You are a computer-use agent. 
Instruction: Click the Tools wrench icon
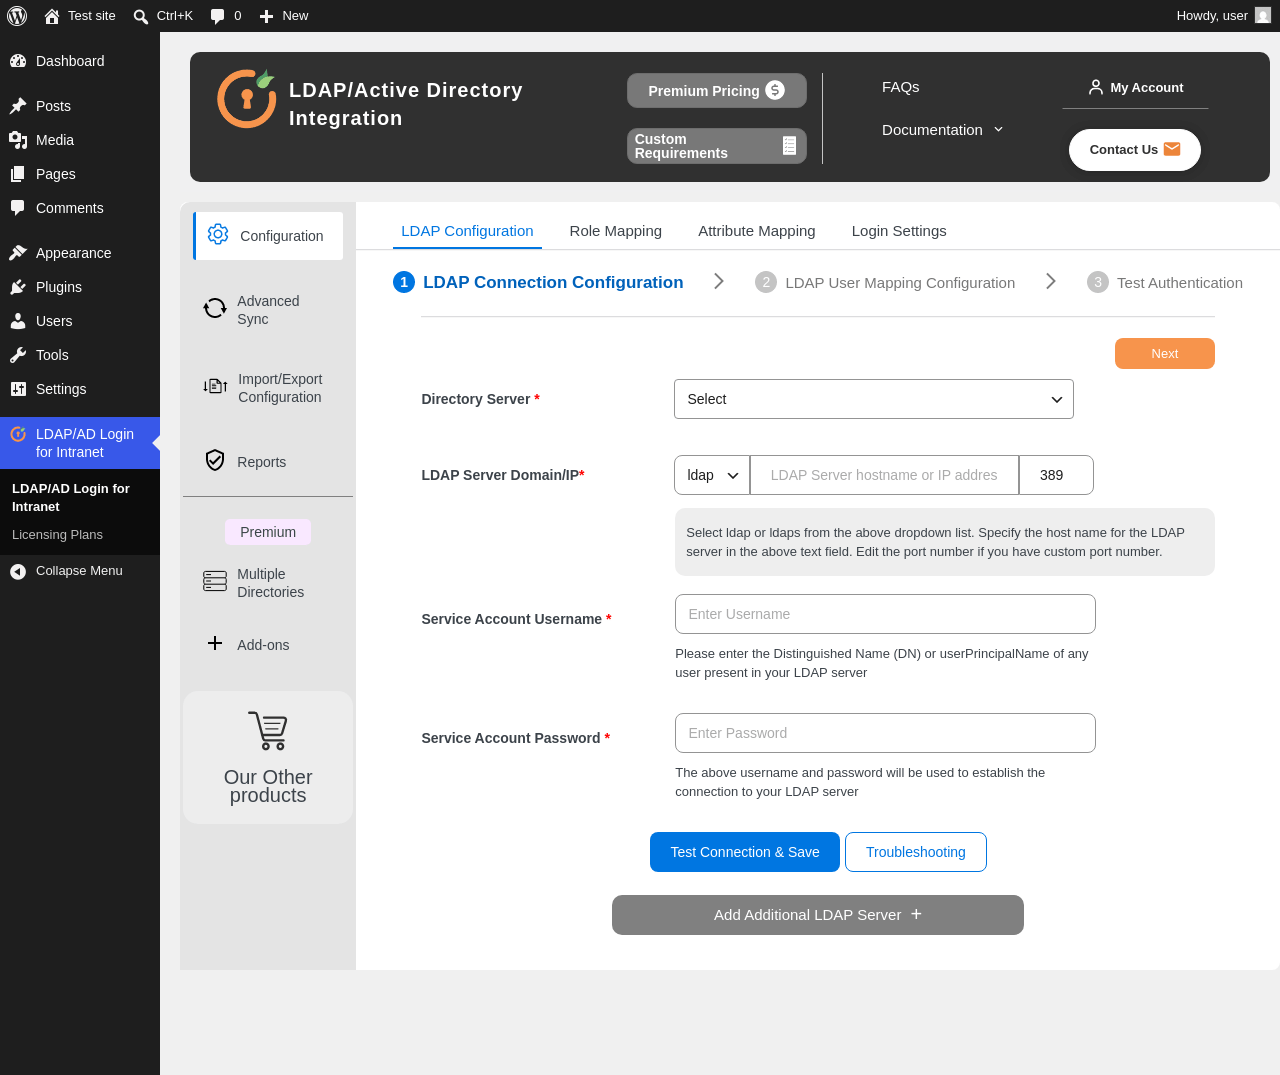[18, 355]
